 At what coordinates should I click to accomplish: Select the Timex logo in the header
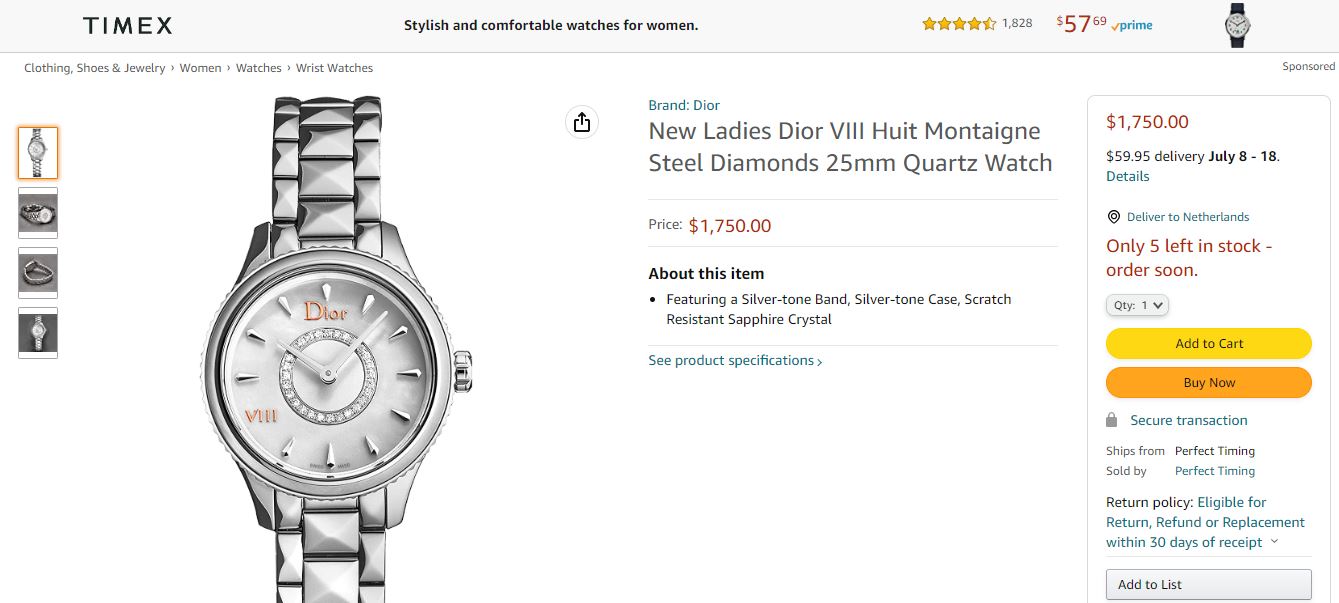[x=126, y=24]
